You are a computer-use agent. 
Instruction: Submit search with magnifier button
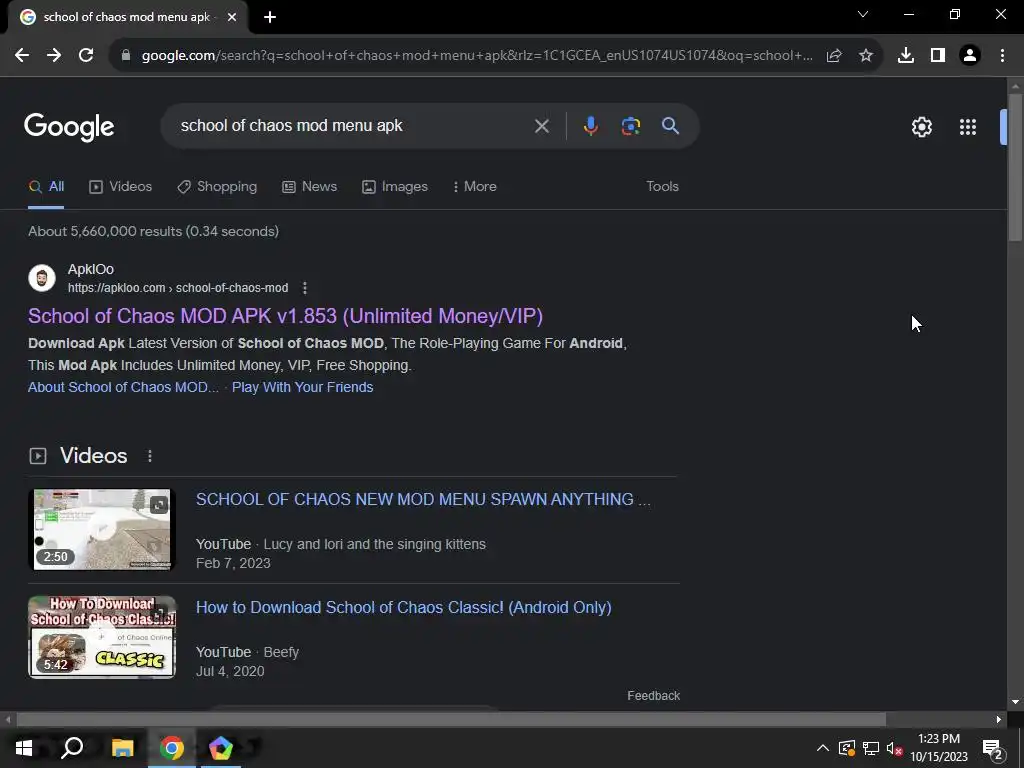point(671,126)
